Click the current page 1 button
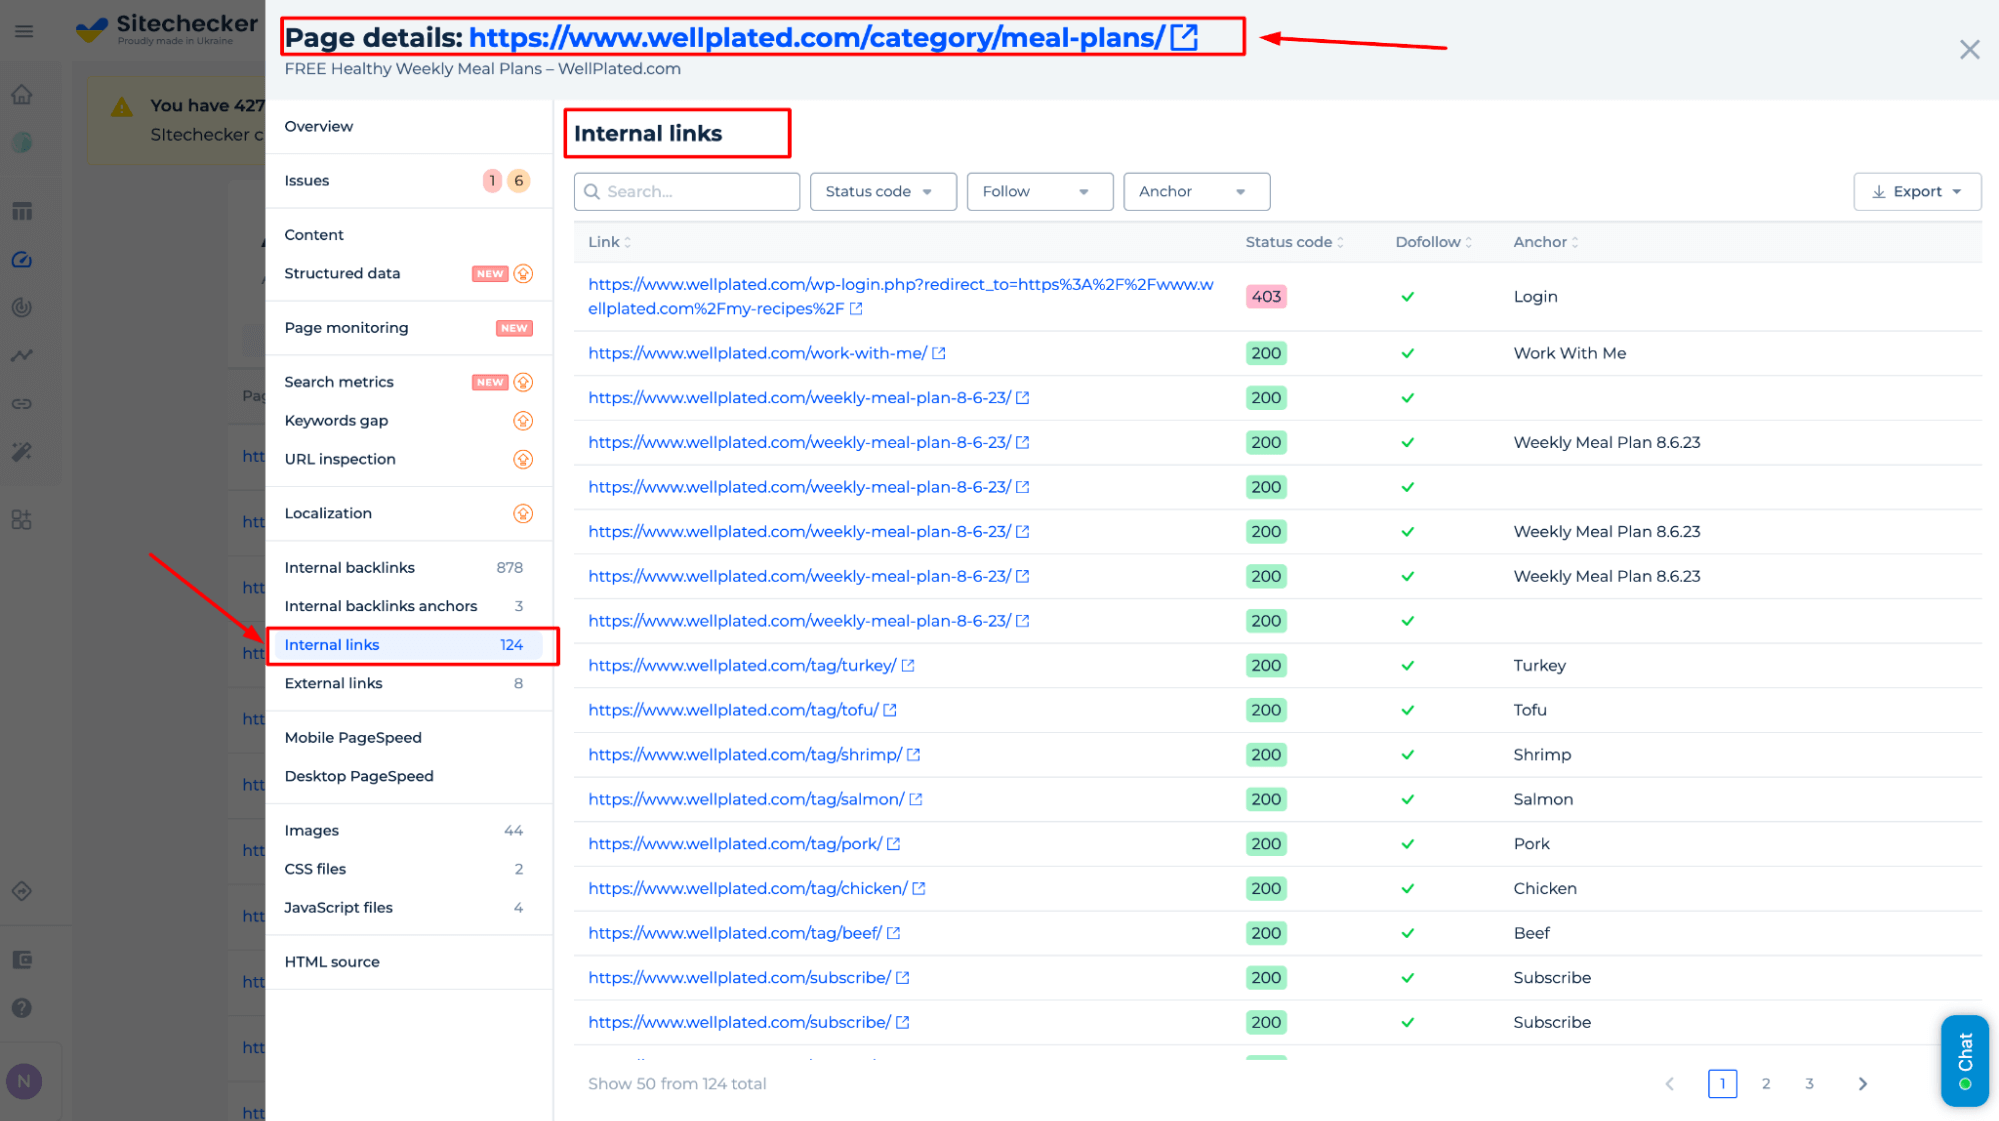Screen dimensions: 1999x1121 pyautogui.click(x=1722, y=1084)
